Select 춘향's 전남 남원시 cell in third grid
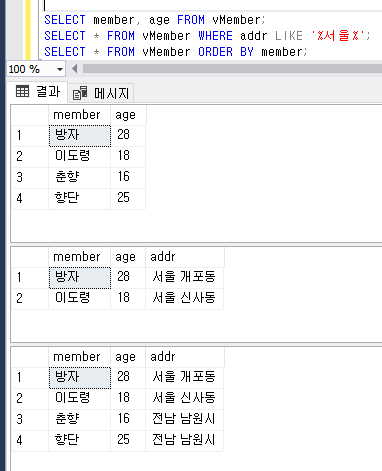 (184, 419)
